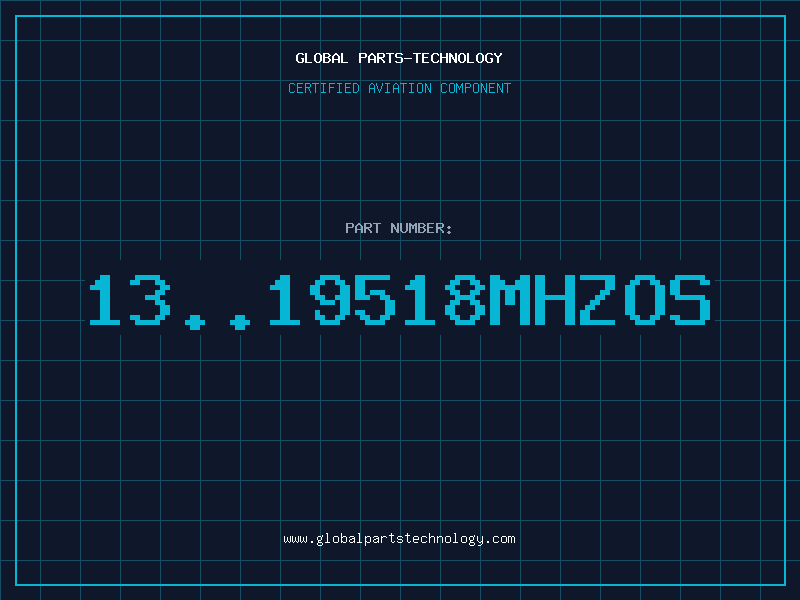Click the PART NUMBER: label
Viewport: 800px width, 600px height.
[399, 228]
